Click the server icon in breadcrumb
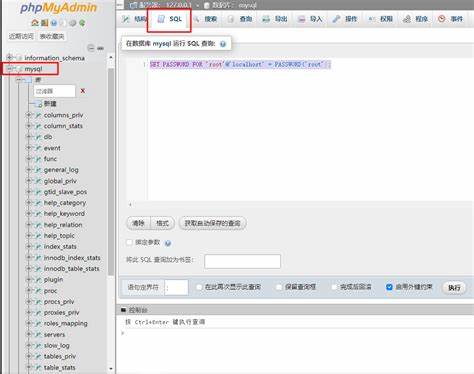This screenshot has width=474, height=374. [x=133, y=5]
